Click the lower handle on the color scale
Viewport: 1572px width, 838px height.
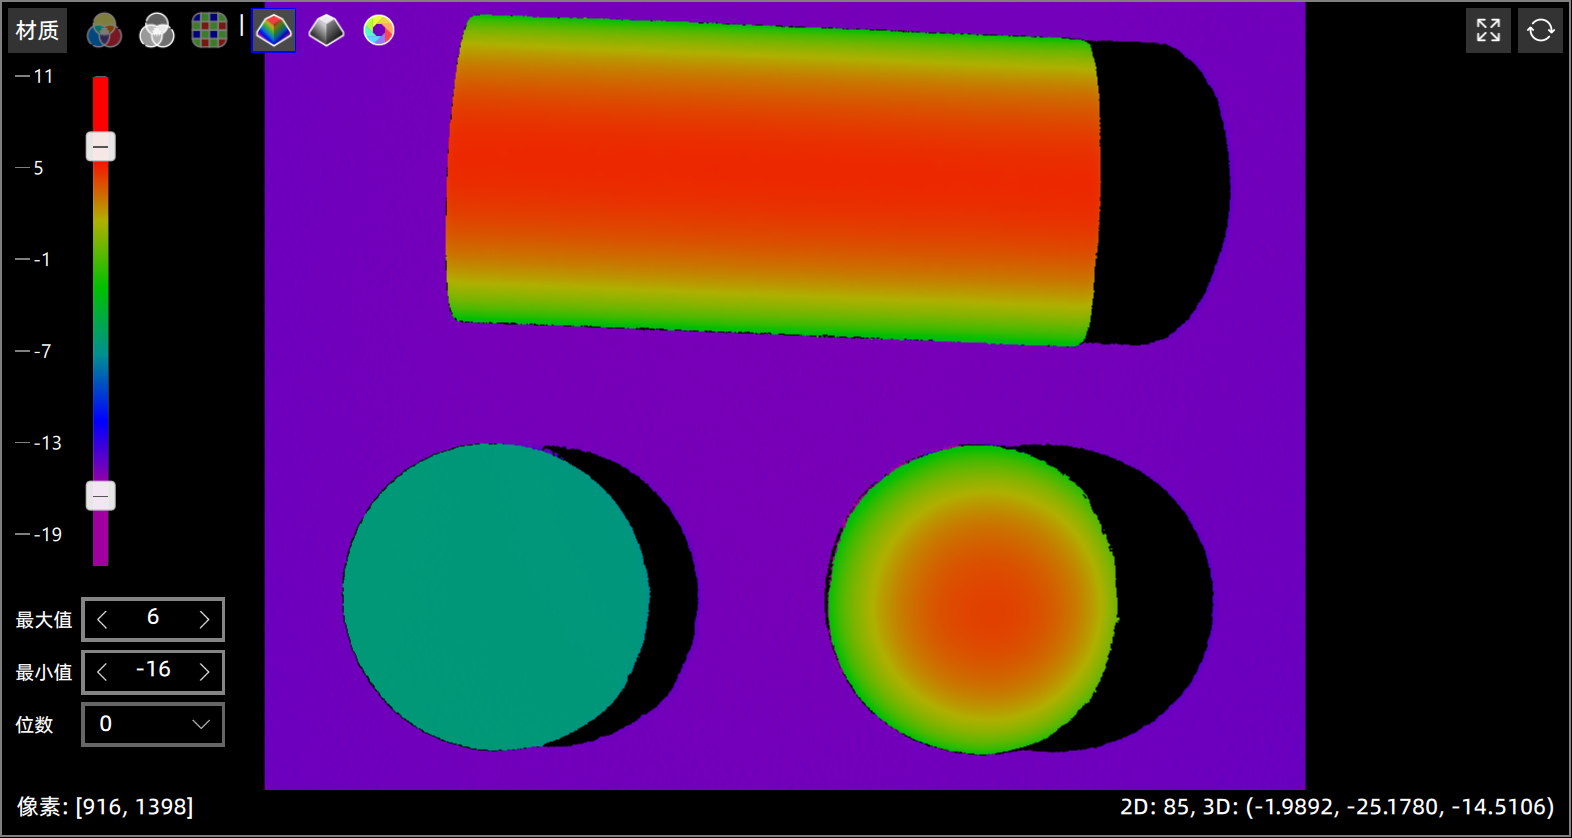click(x=100, y=496)
